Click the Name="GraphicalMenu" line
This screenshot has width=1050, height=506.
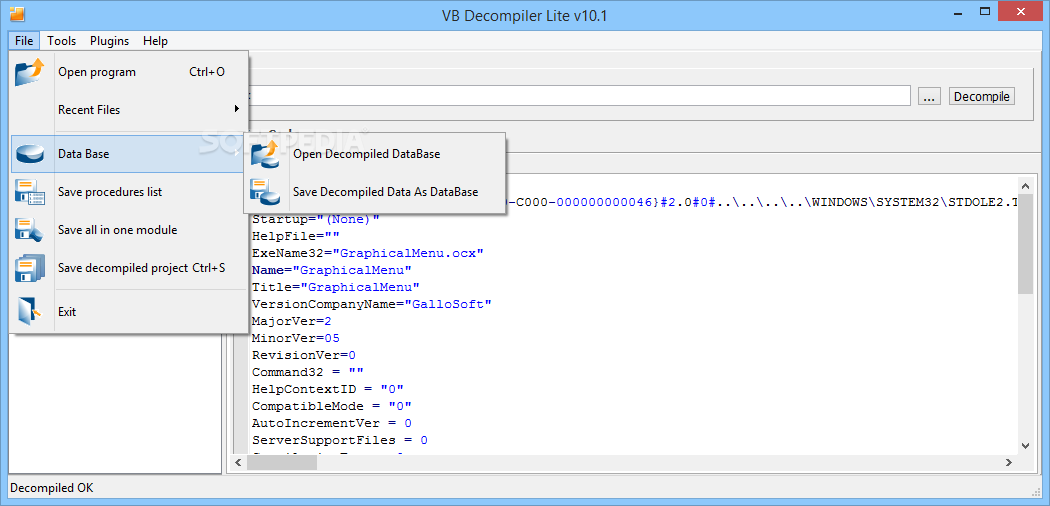coord(331,270)
